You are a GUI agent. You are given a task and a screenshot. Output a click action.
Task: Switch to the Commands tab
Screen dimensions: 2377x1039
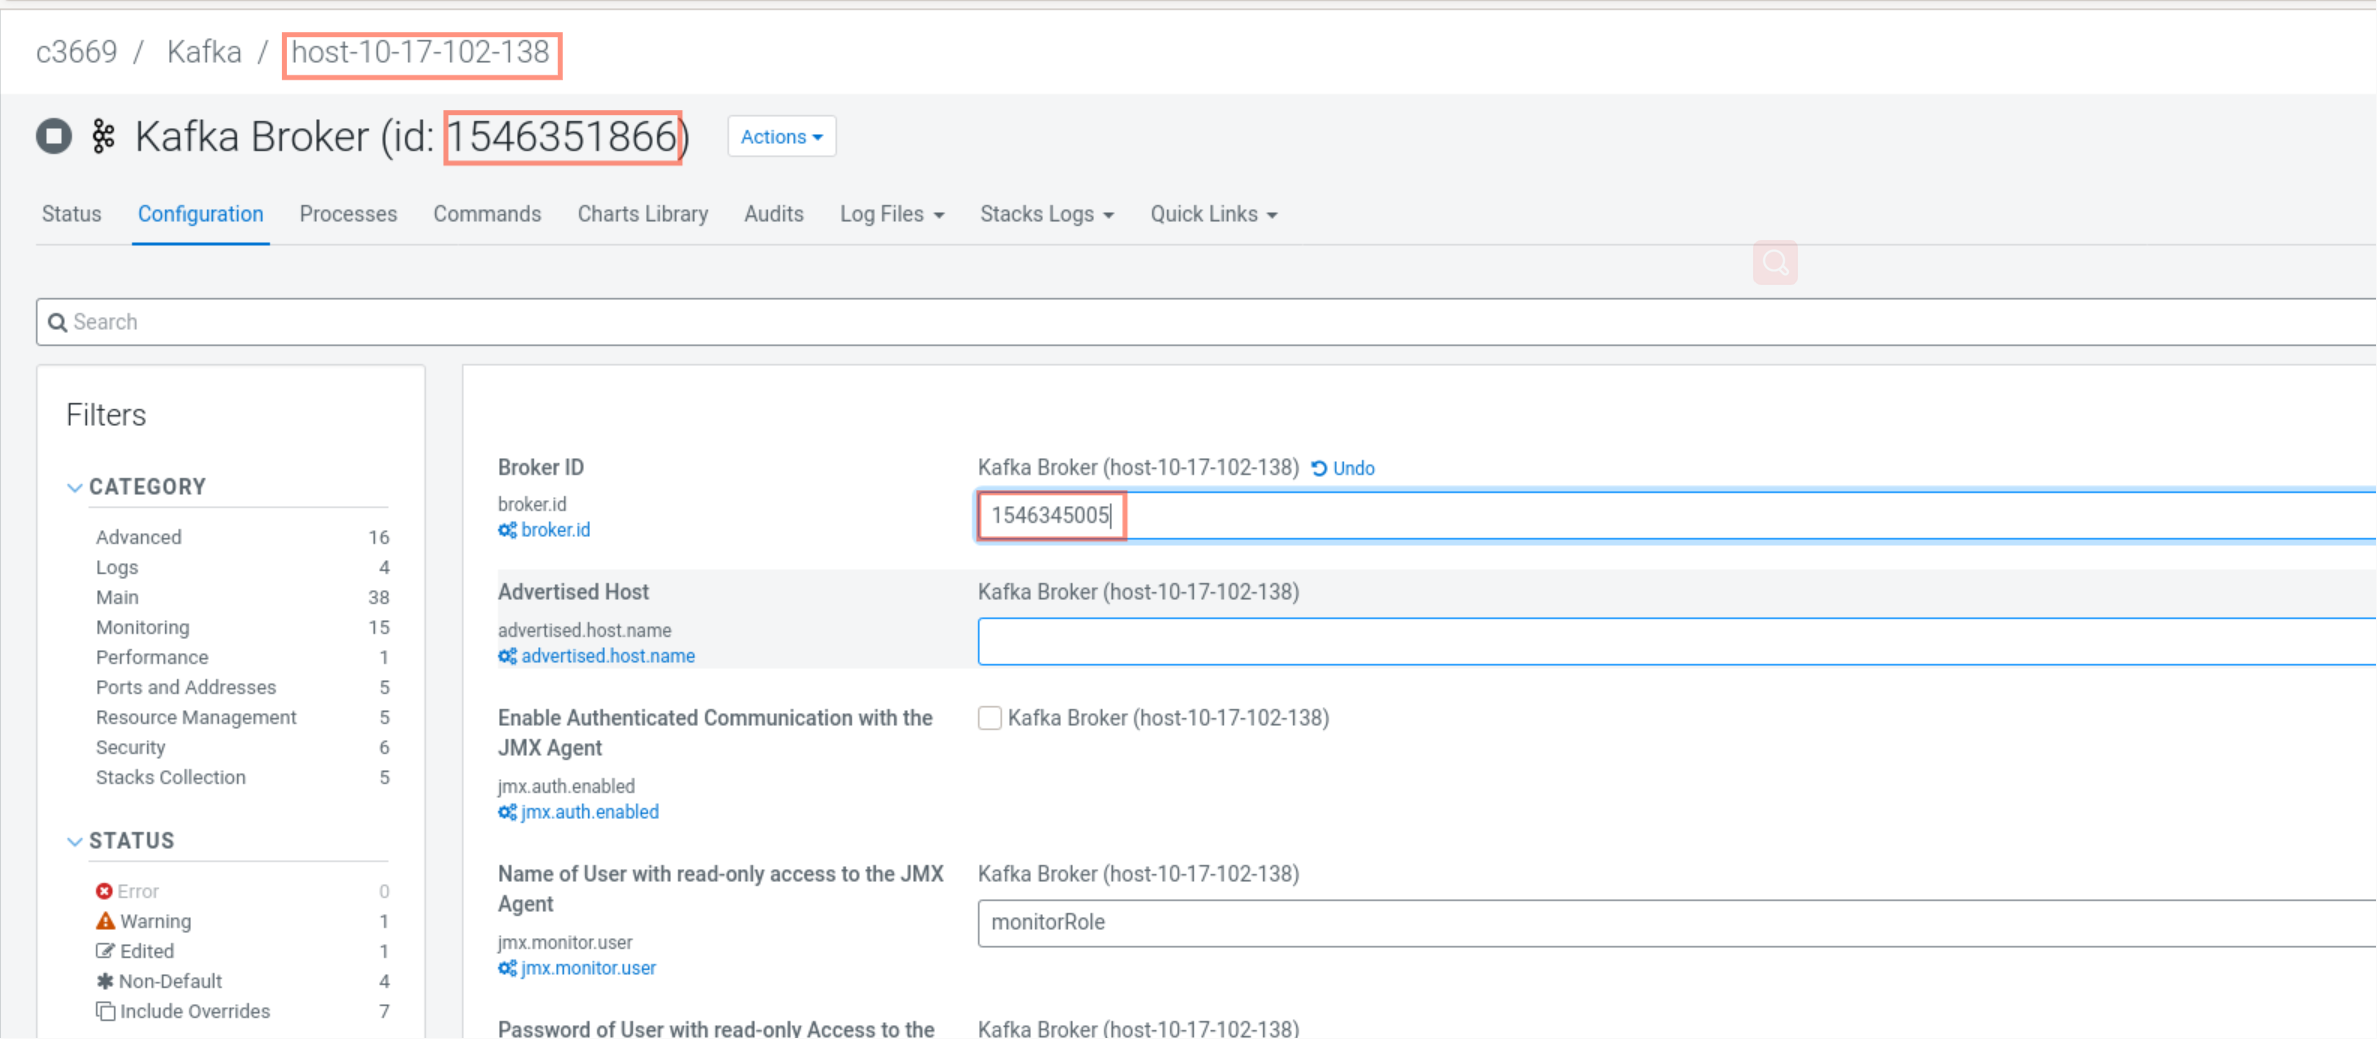487,214
